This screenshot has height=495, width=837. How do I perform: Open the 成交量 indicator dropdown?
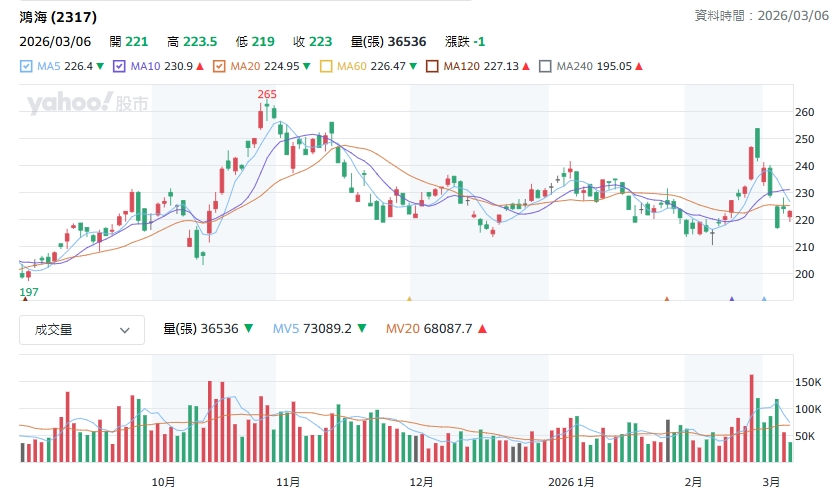82,329
